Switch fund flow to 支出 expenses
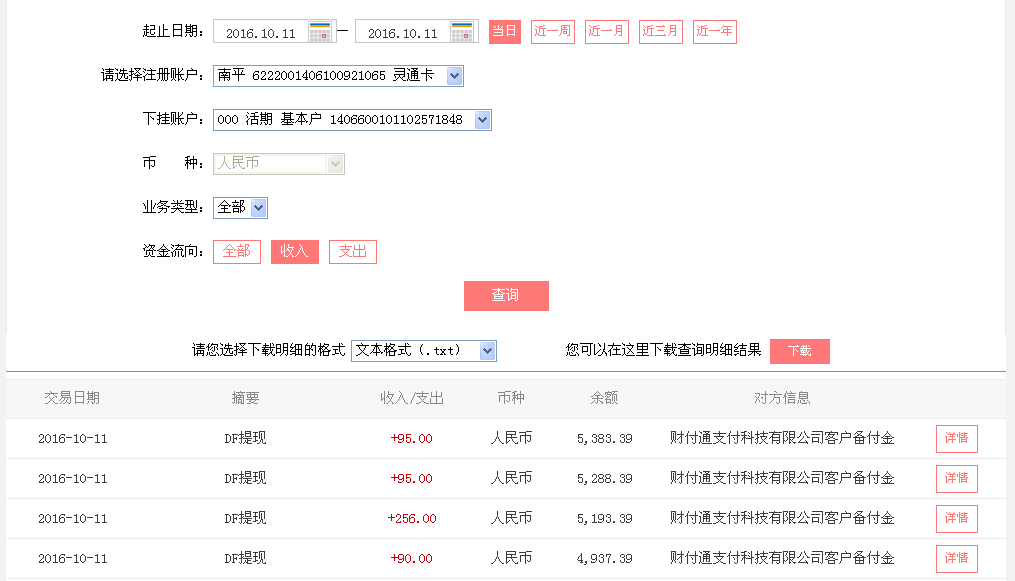The image size is (1015, 581). pos(352,251)
